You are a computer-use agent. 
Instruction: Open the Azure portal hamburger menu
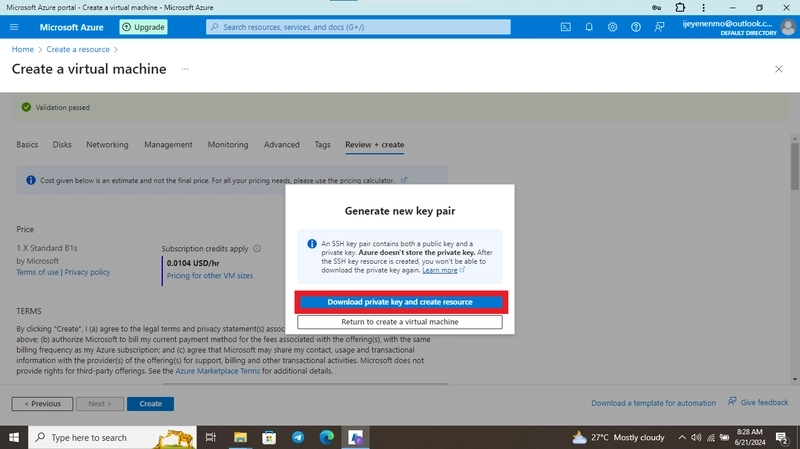14,27
